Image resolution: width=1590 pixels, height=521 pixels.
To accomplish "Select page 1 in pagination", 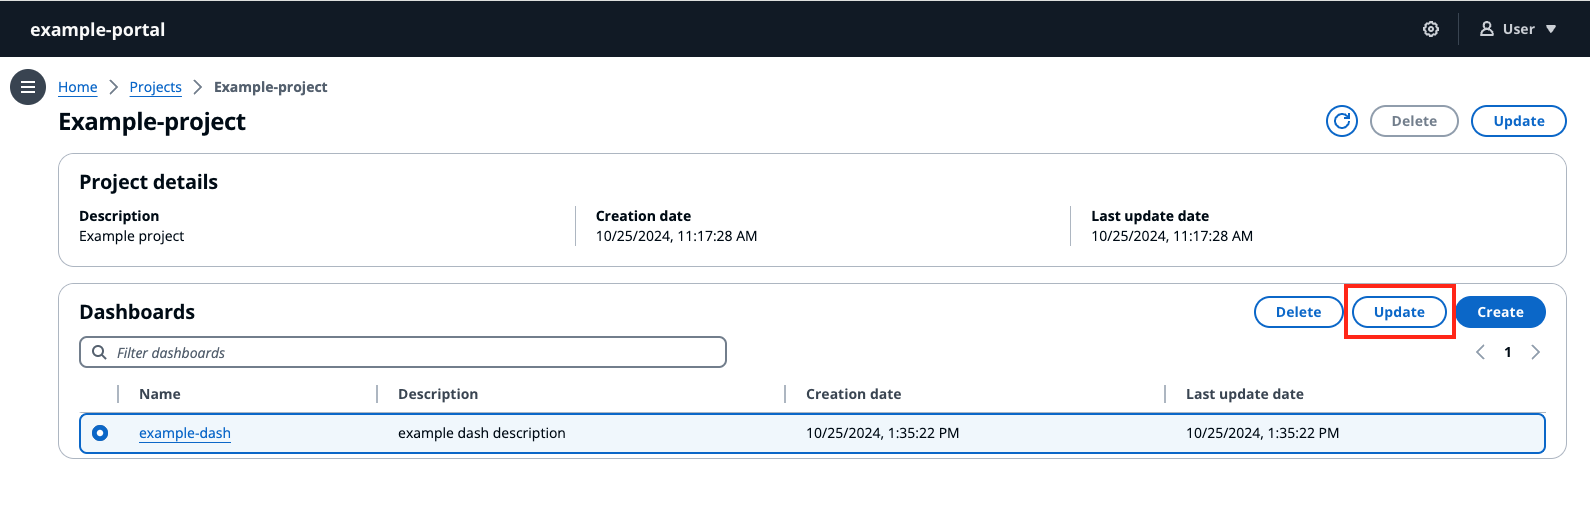I will (x=1508, y=352).
